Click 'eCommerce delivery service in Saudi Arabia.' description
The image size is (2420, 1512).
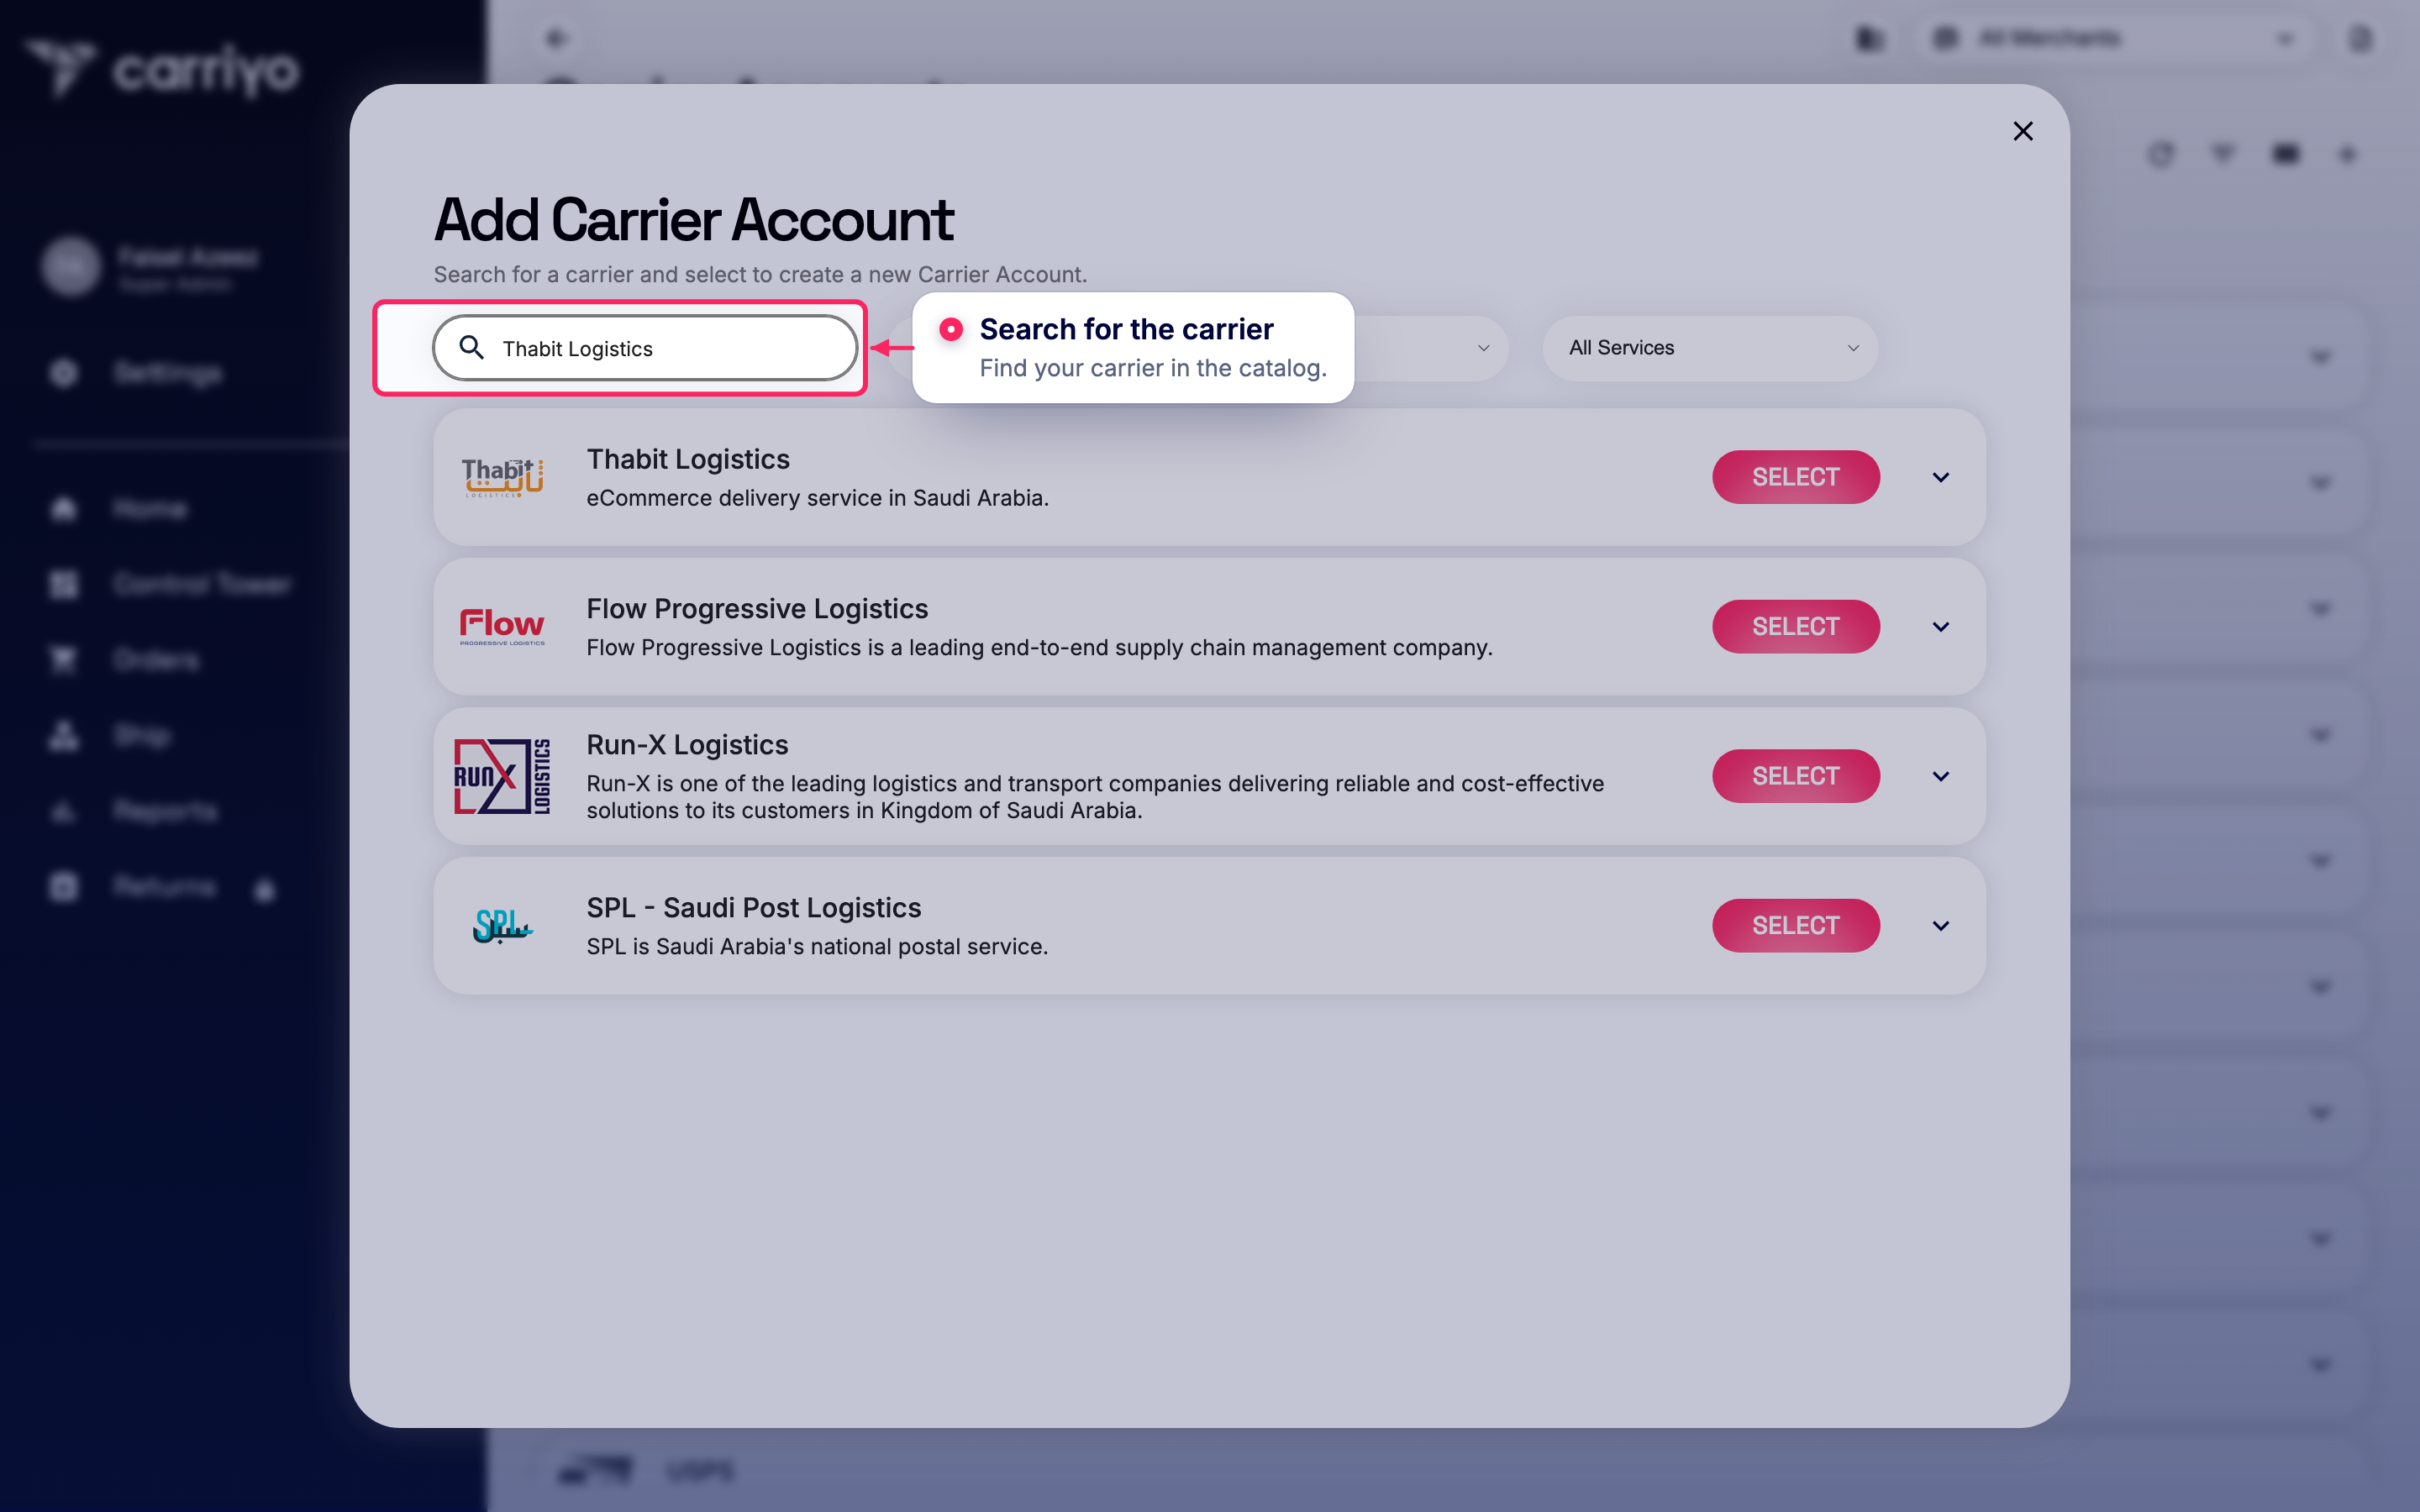818,498
